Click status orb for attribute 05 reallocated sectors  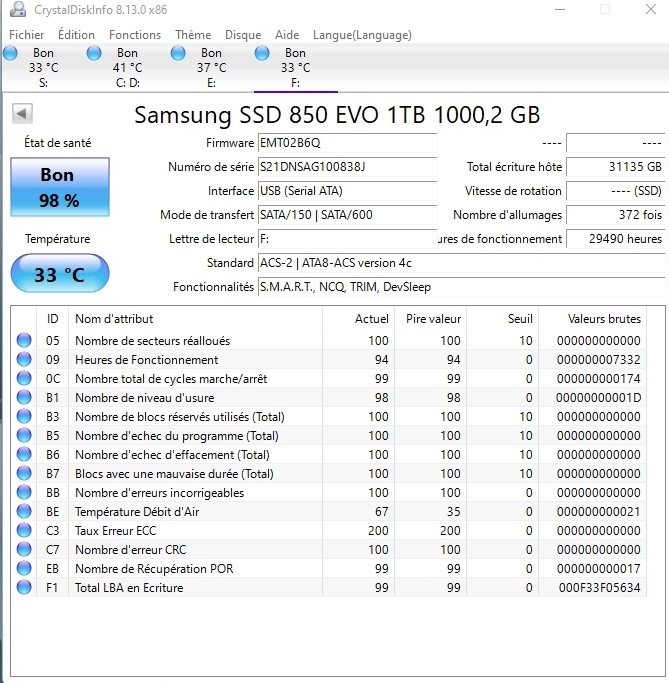[x=24, y=341]
